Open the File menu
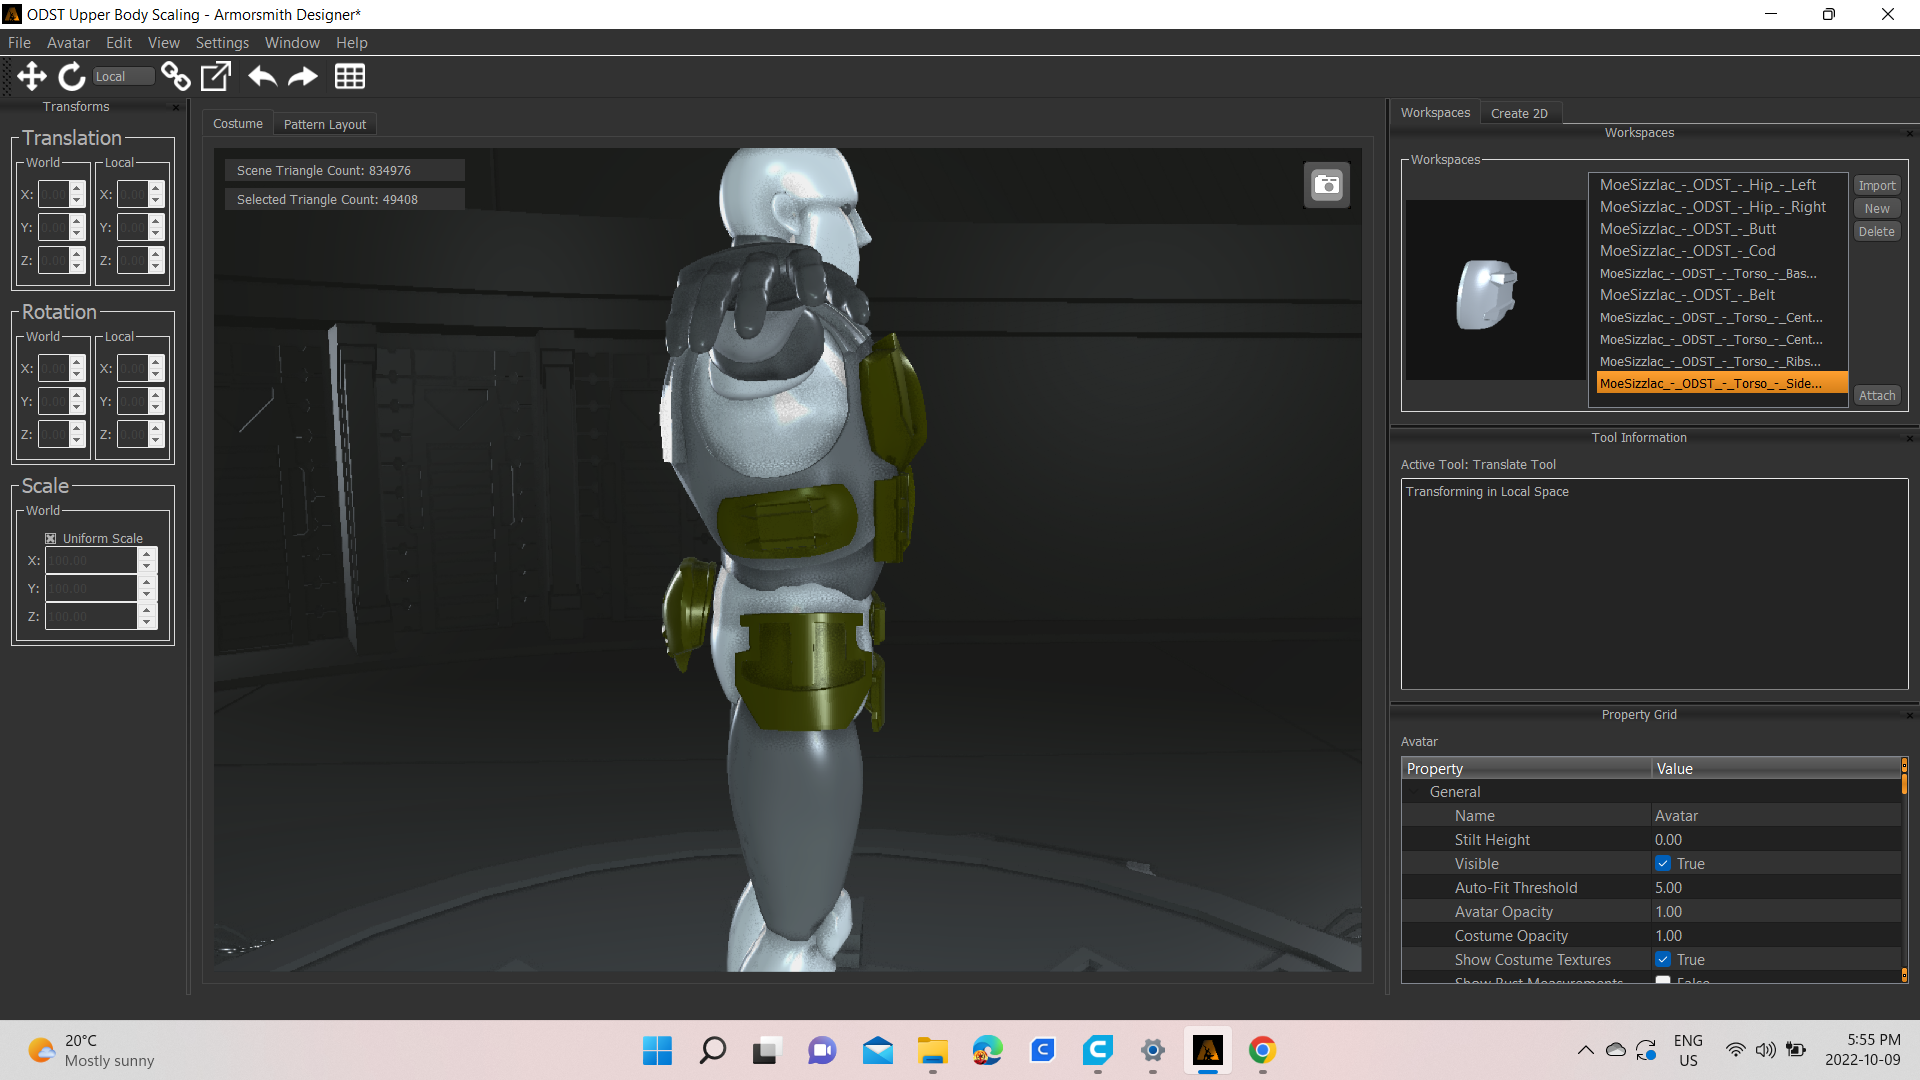1920x1080 pixels. point(19,42)
